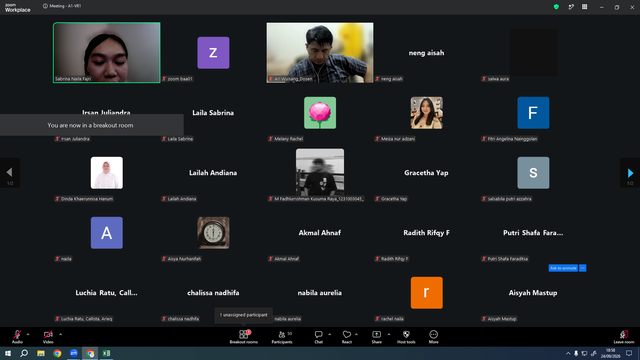640x360 pixels.
Task: Toggle camera with the Video button
Action: click(48, 336)
